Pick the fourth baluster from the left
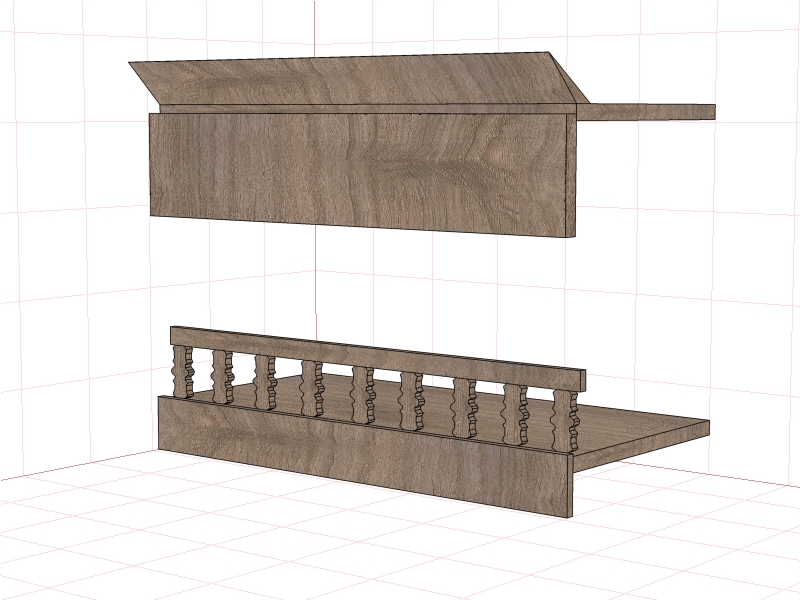This screenshot has height=600, width=800. [x=312, y=388]
